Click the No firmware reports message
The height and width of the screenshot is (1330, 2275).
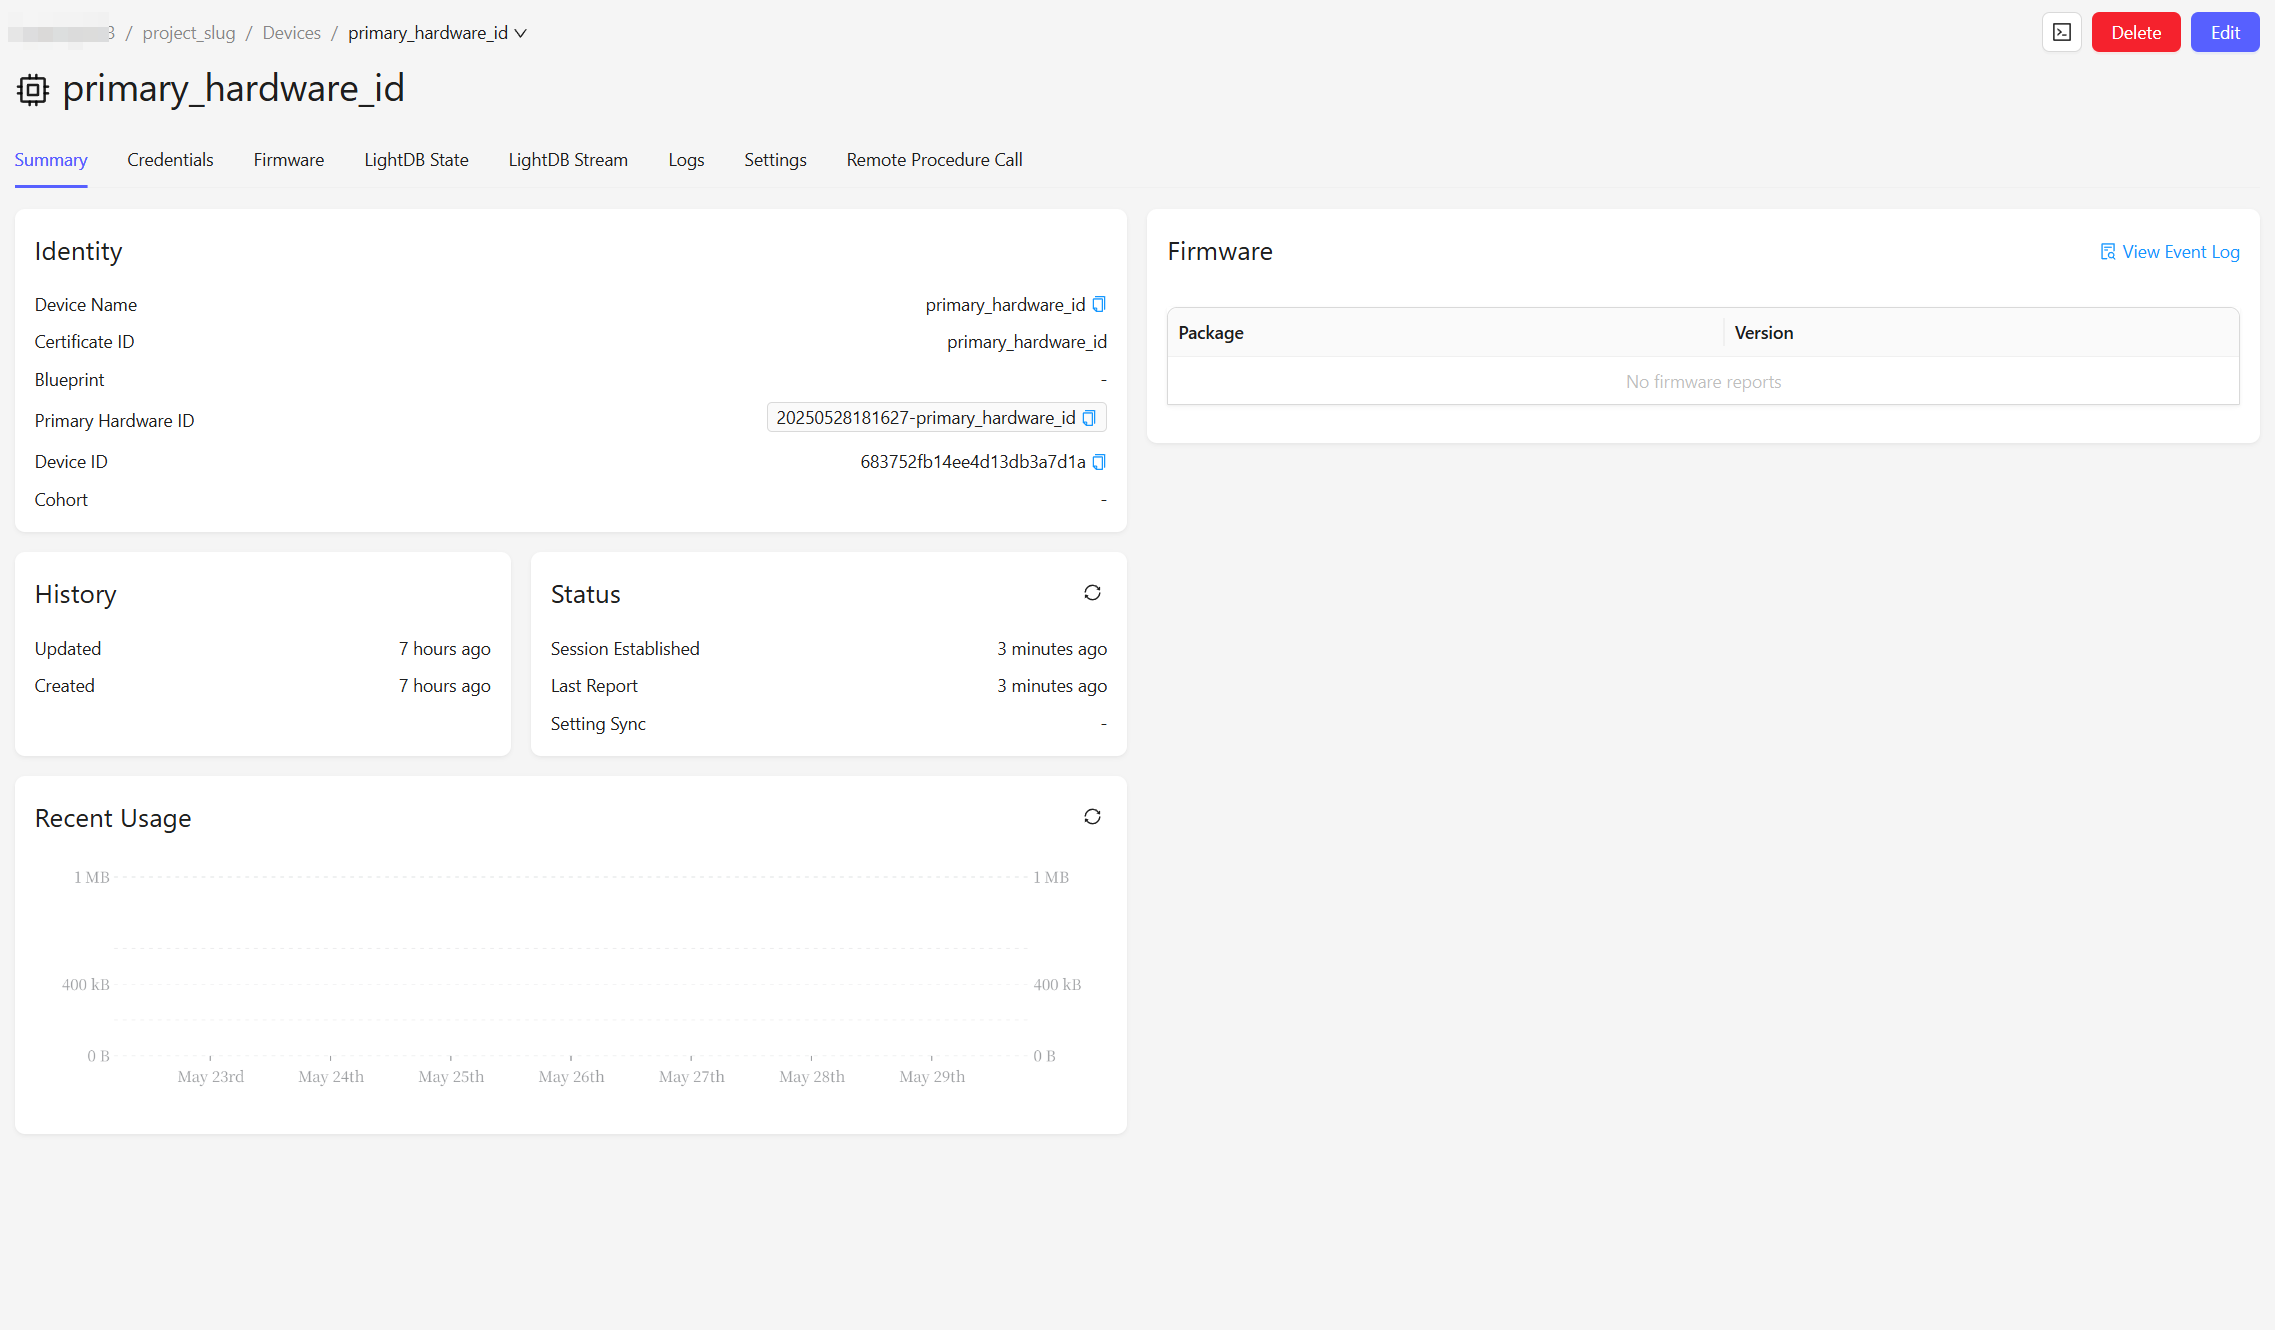[1703, 382]
